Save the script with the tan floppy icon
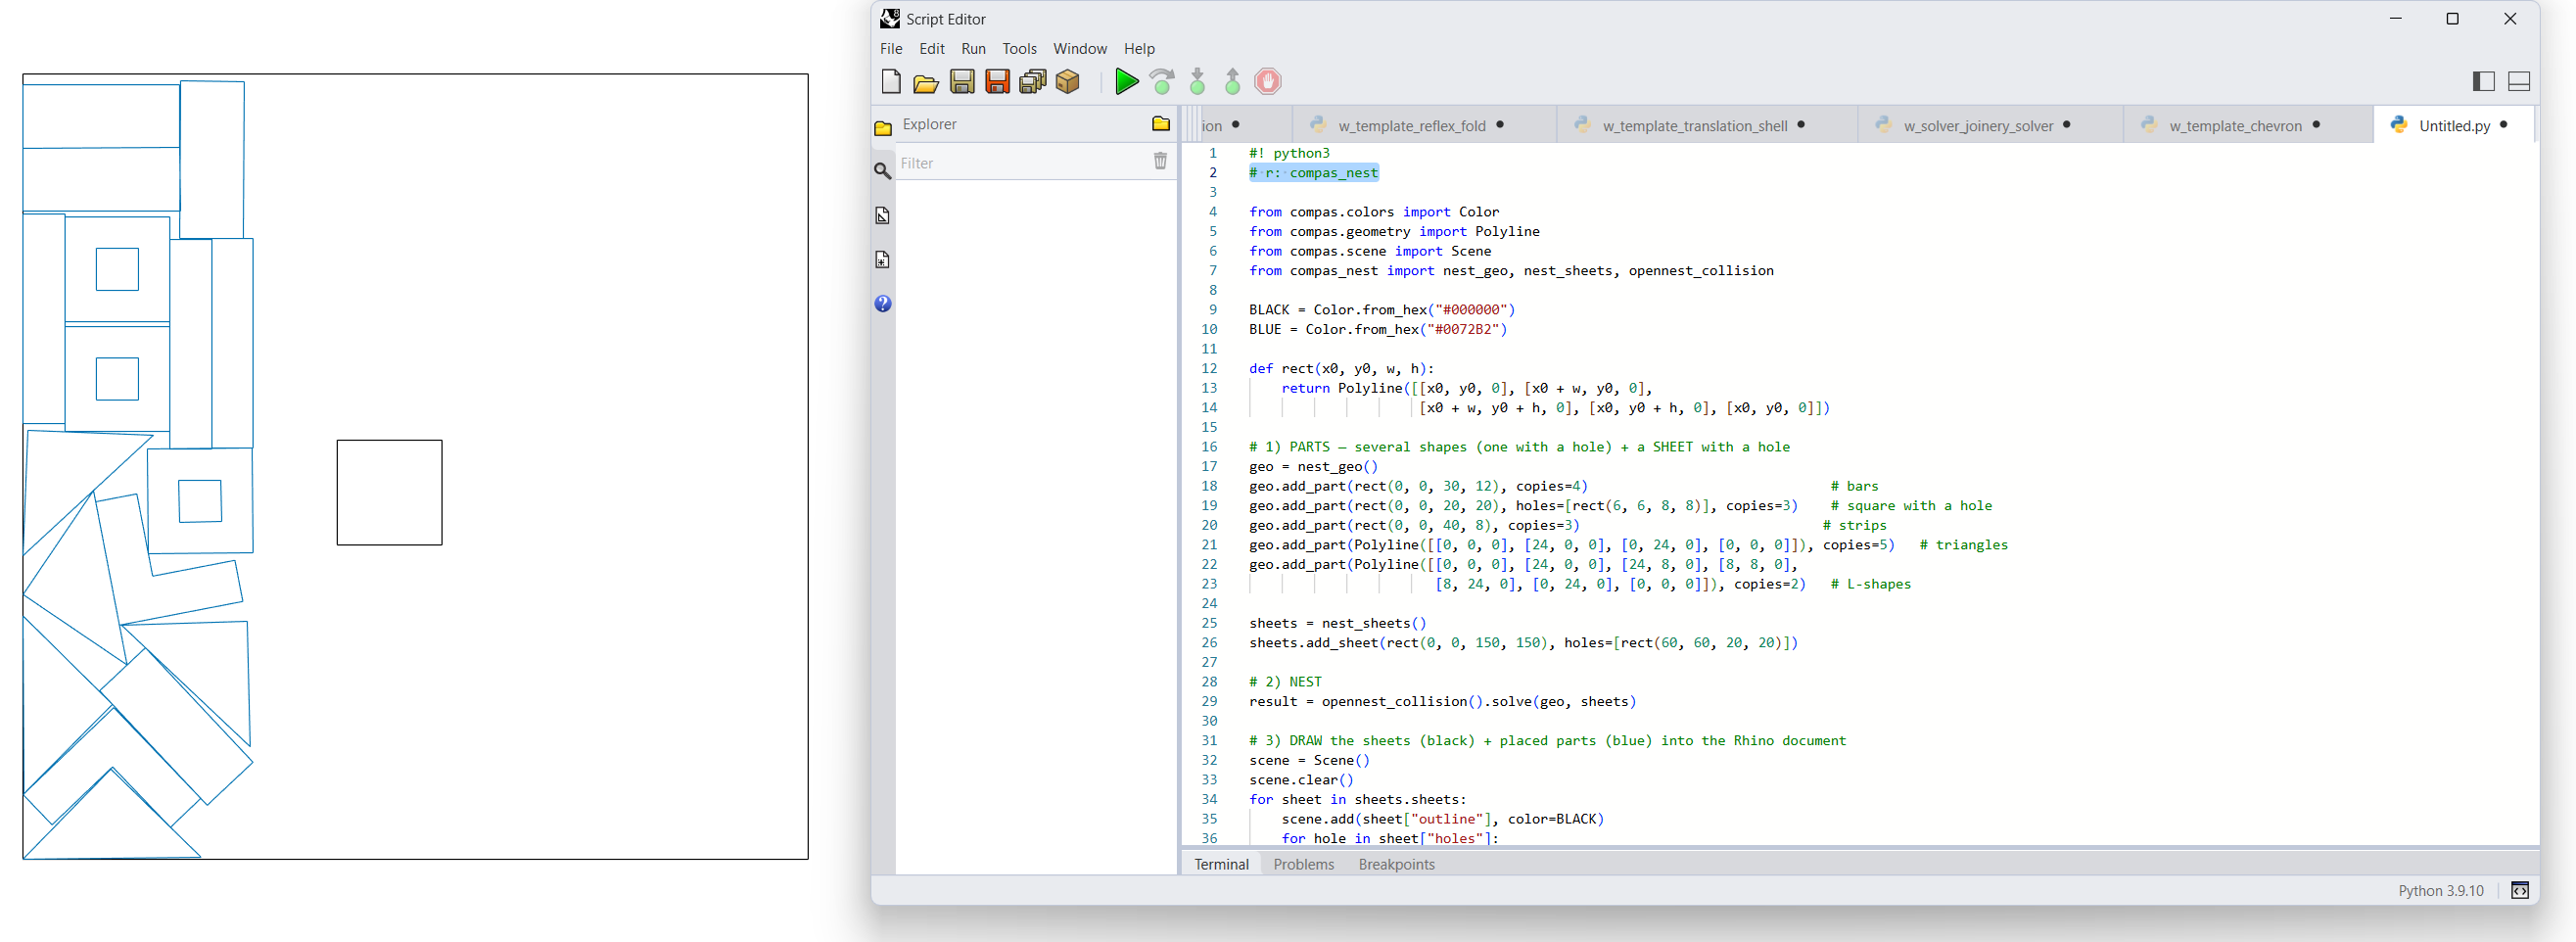 962,81
